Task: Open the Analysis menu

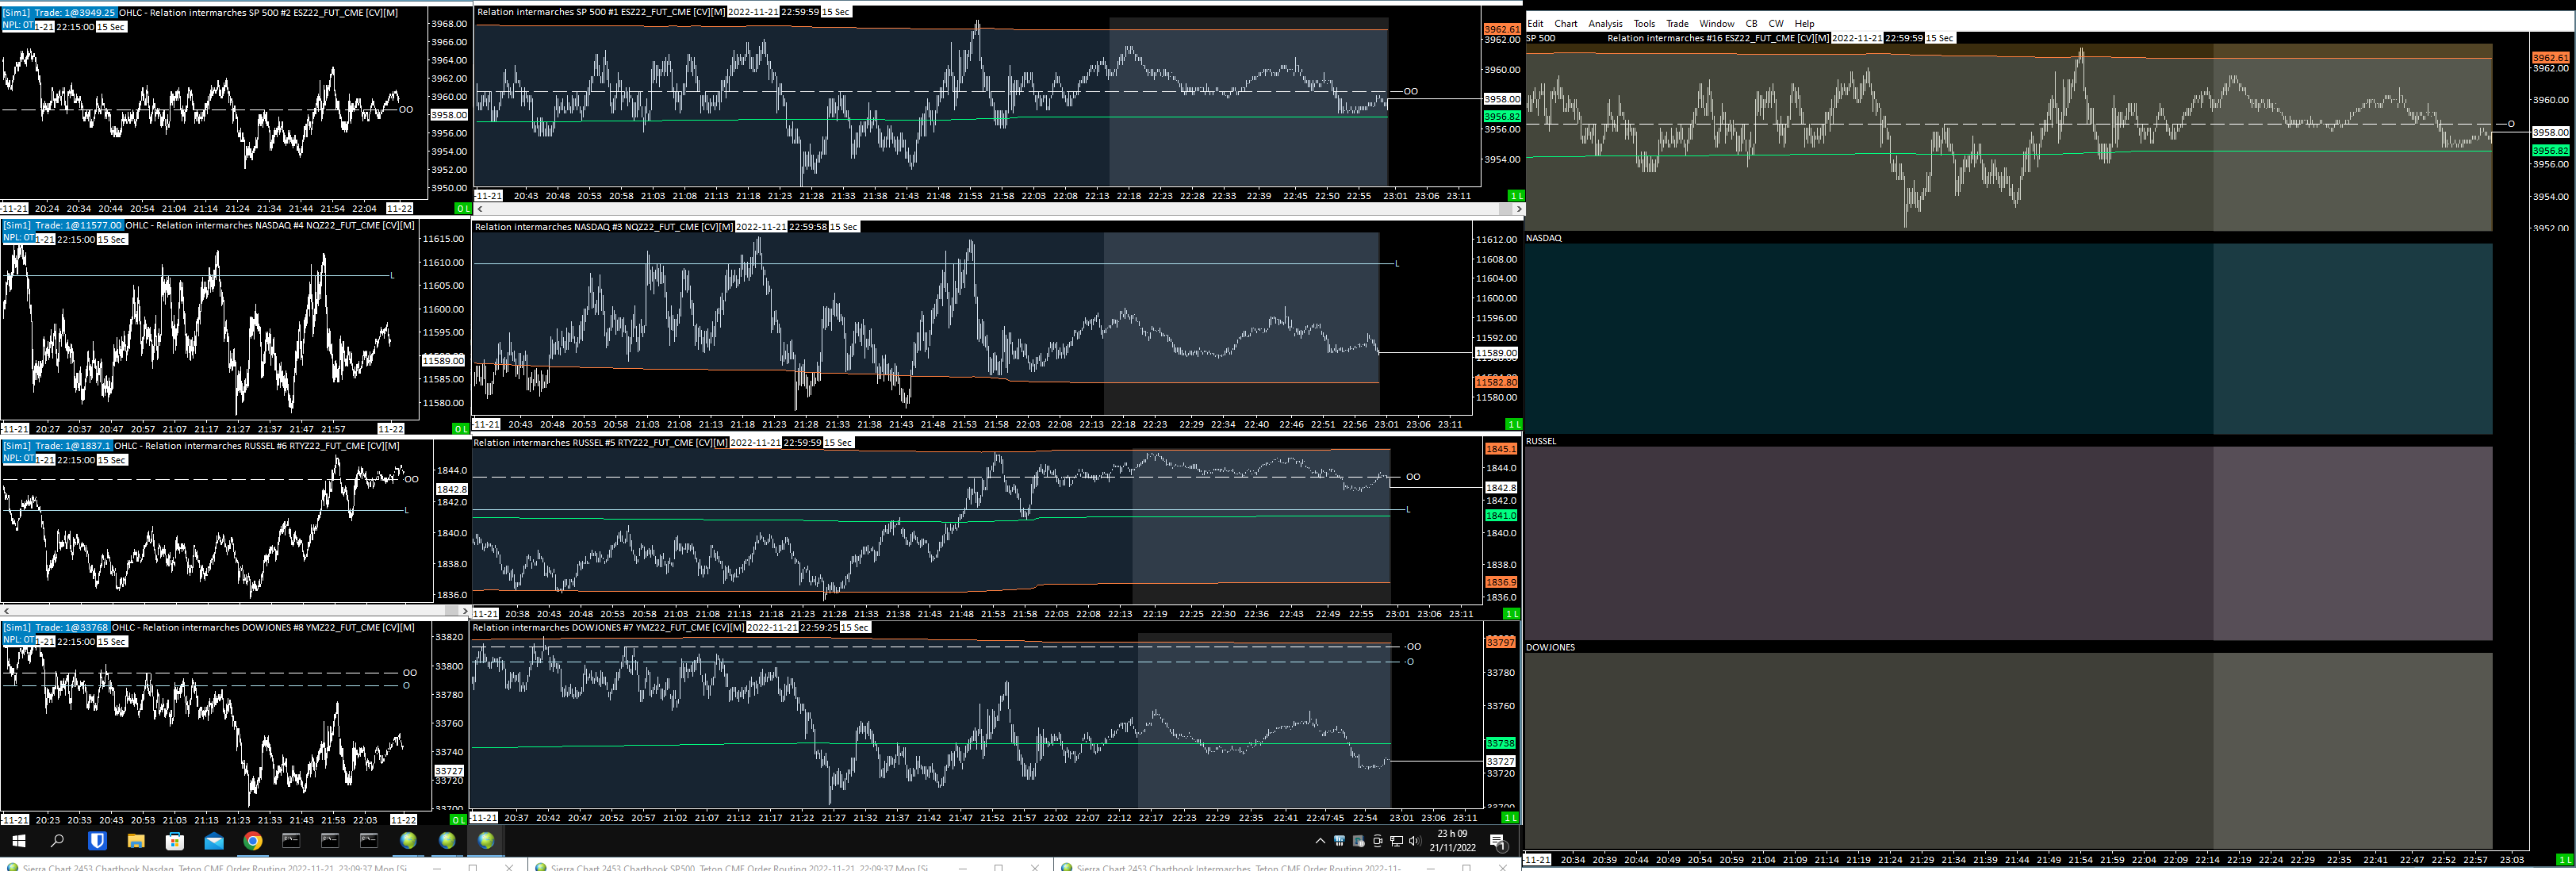Action: click(1605, 23)
